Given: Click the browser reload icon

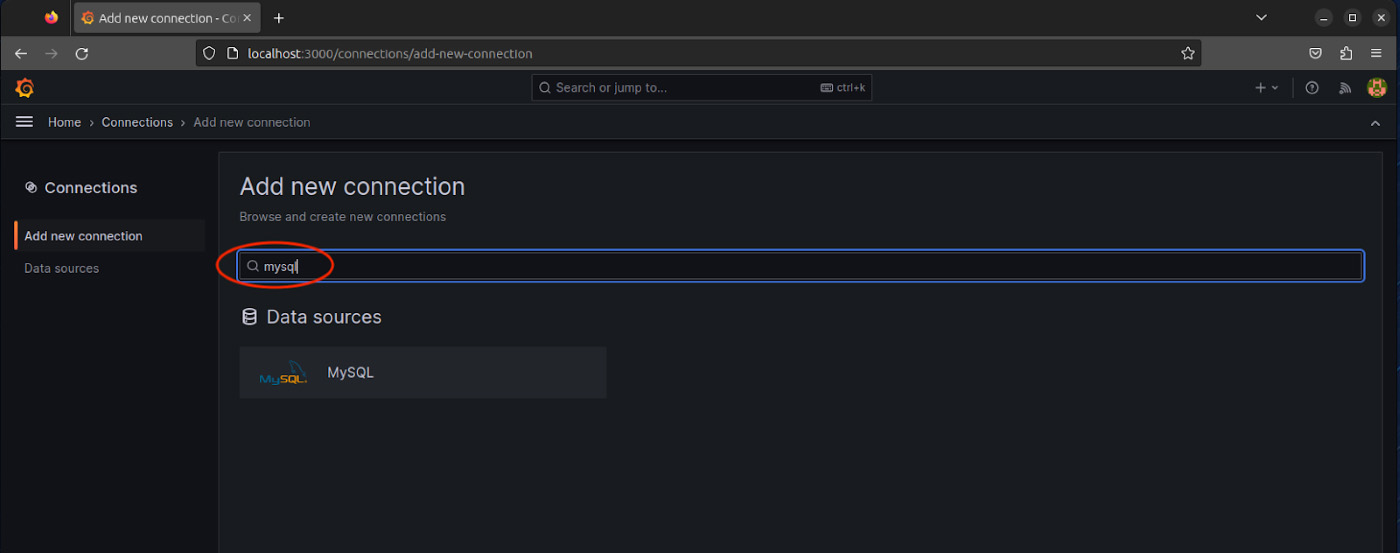Looking at the screenshot, I should click(82, 54).
